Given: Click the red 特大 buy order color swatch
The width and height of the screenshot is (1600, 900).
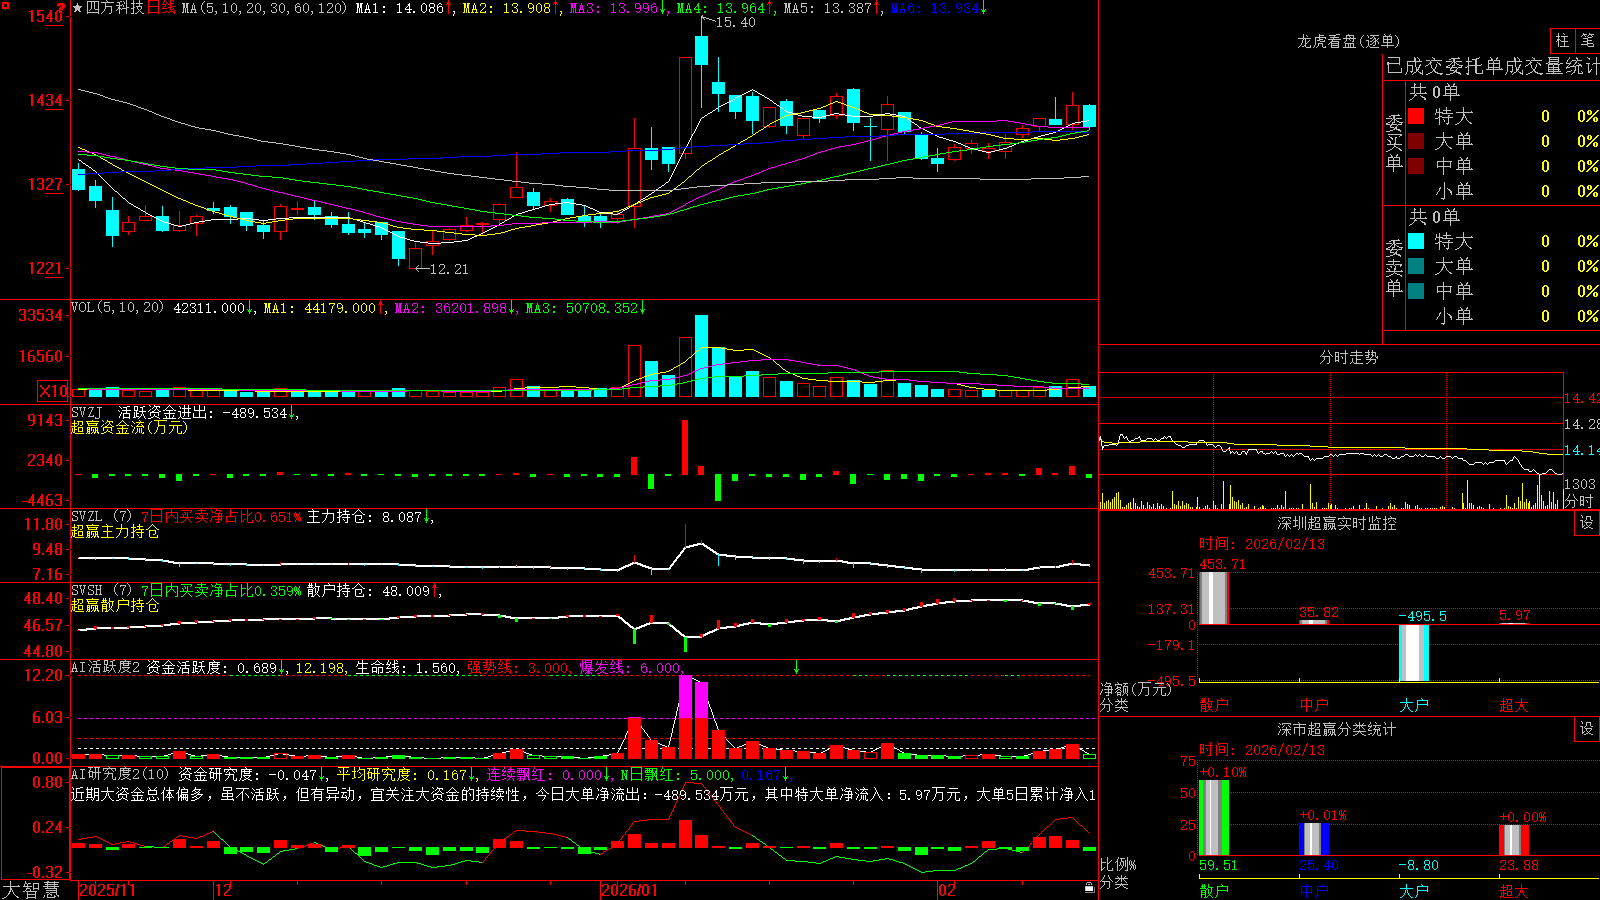Looking at the screenshot, I should tap(1416, 116).
